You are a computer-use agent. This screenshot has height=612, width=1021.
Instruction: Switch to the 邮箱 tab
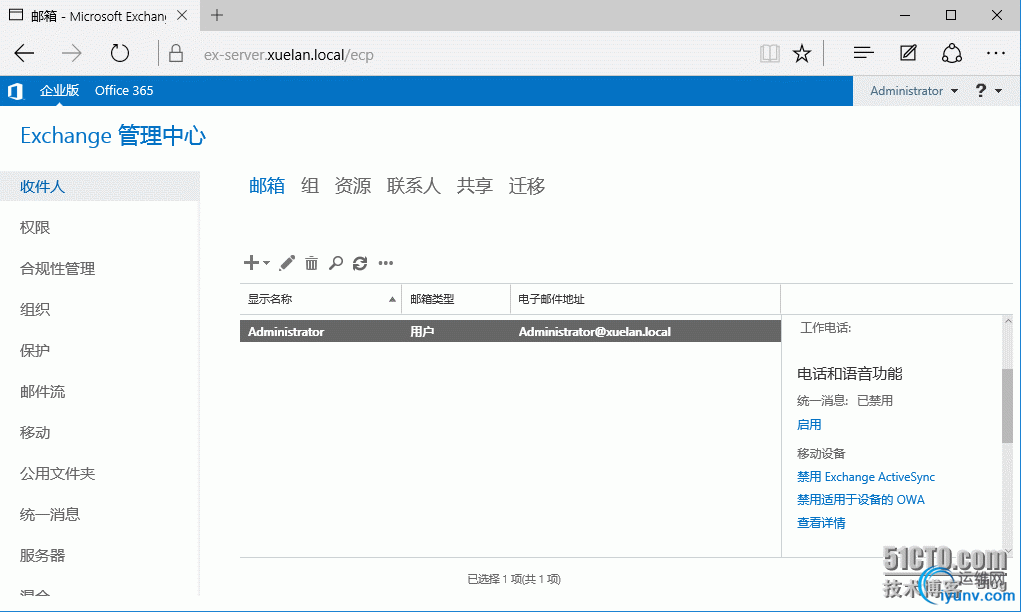point(267,186)
